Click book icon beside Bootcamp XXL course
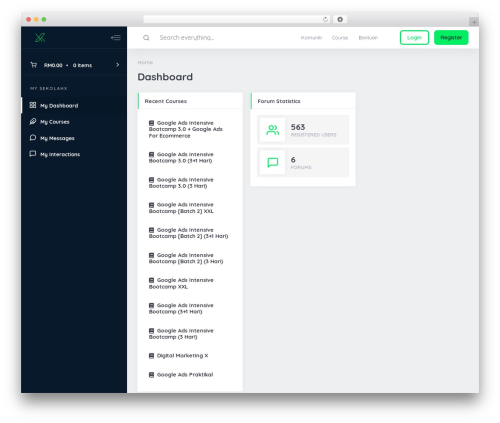The width and height of the screenshot is (500, 423). 151,280
